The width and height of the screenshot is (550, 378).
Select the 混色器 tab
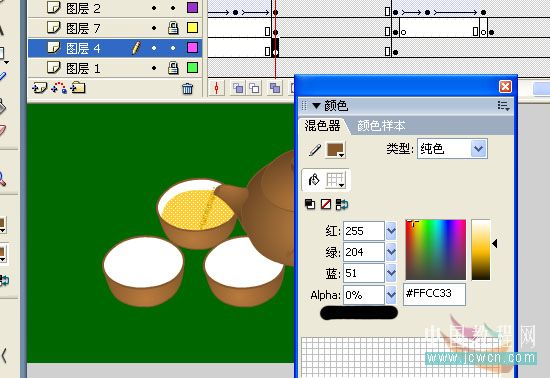click(x=322, y=126)
